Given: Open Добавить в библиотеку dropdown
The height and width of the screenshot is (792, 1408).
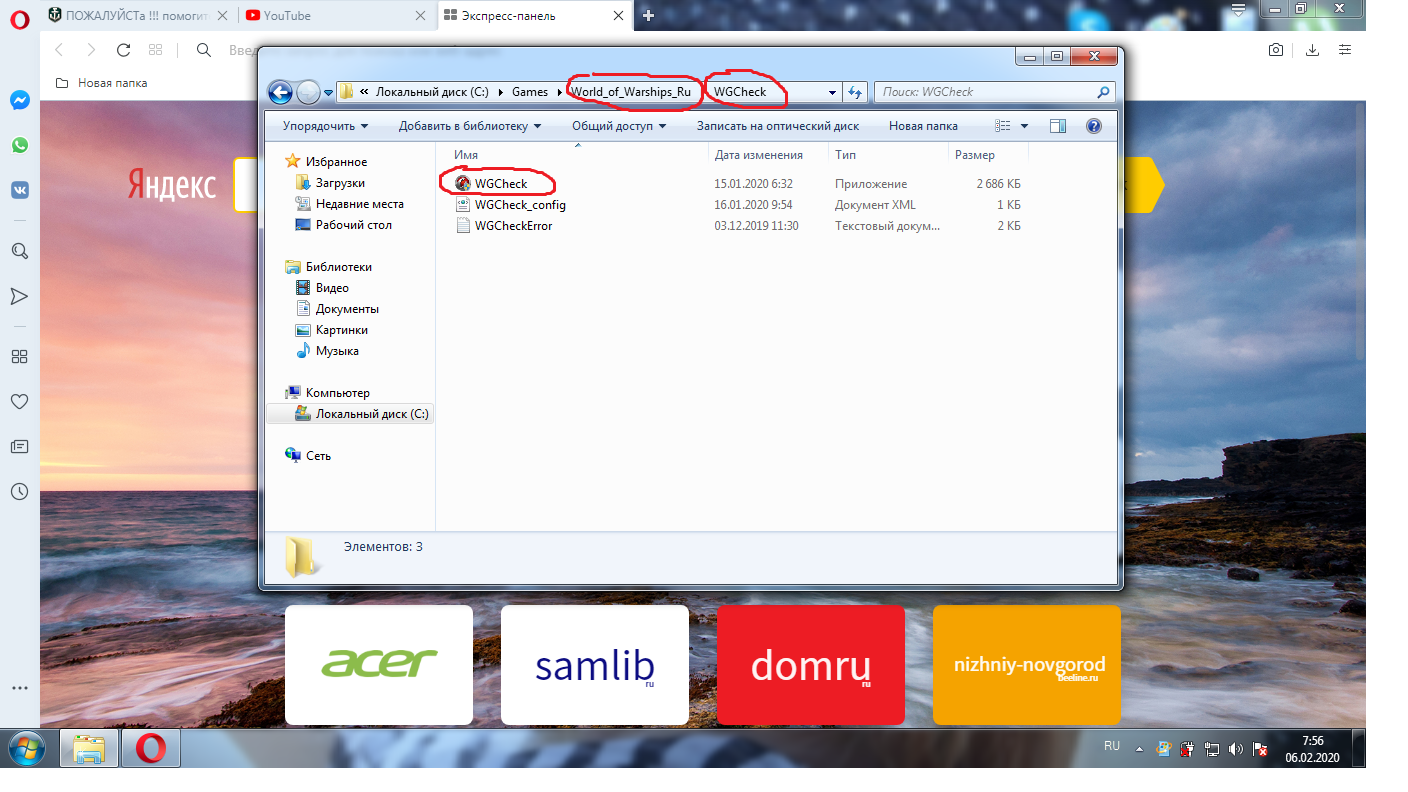Looking at the screenshot, I should point(470,126).
